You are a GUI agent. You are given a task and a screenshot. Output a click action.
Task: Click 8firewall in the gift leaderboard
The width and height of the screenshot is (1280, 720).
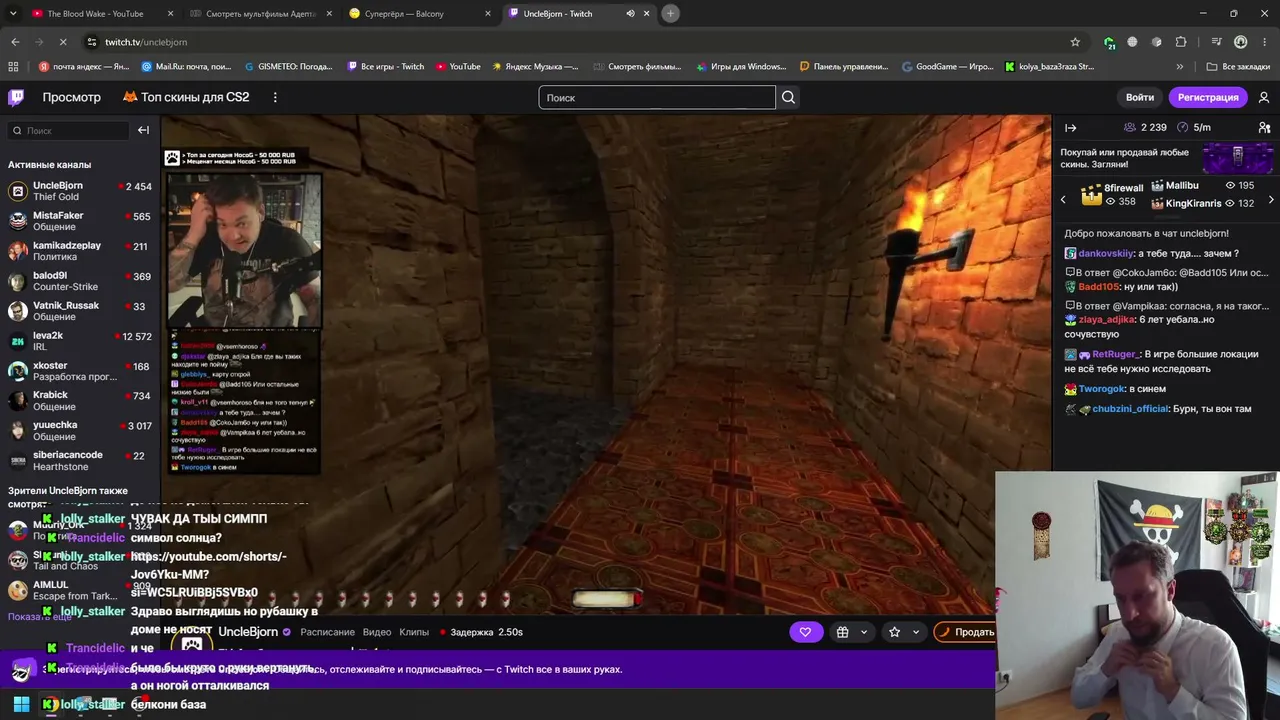tap(1124, 188)
